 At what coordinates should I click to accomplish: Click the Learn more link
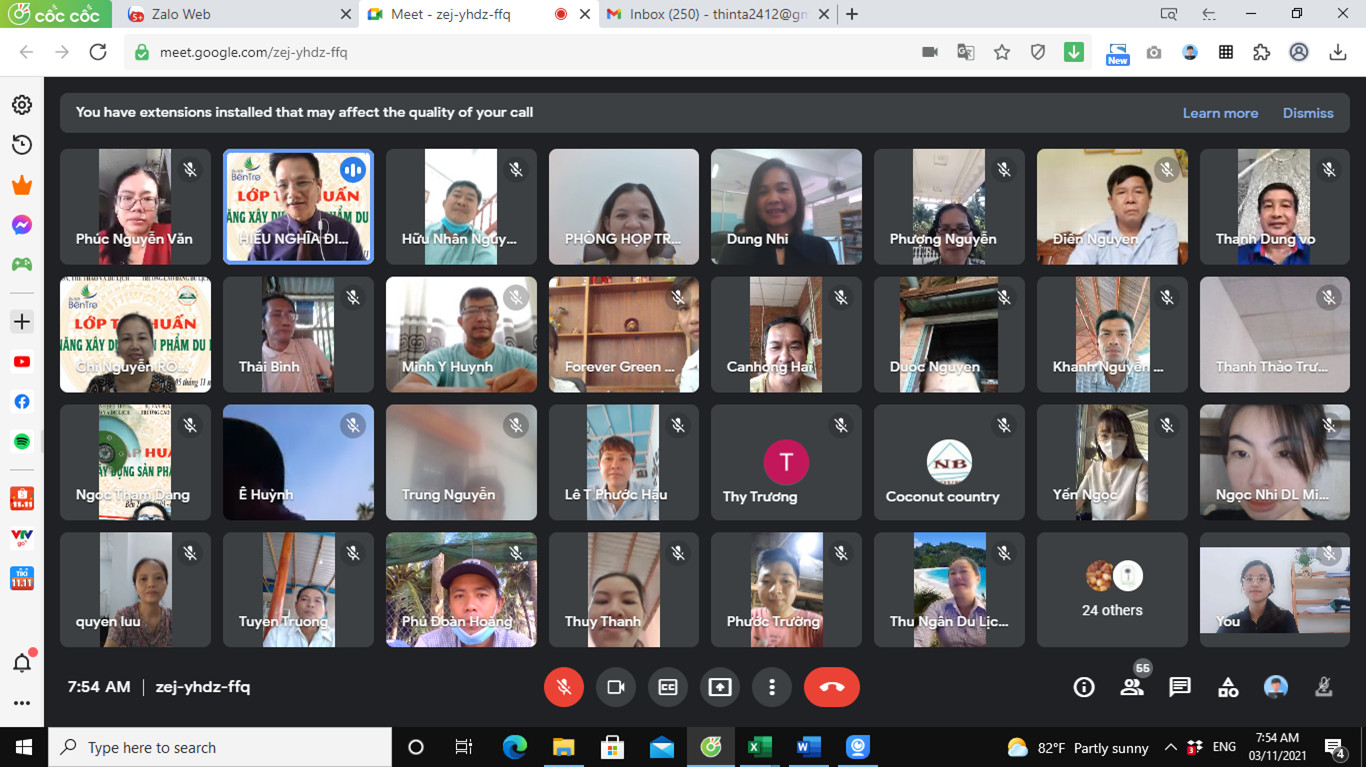(x=1220, y=113)
